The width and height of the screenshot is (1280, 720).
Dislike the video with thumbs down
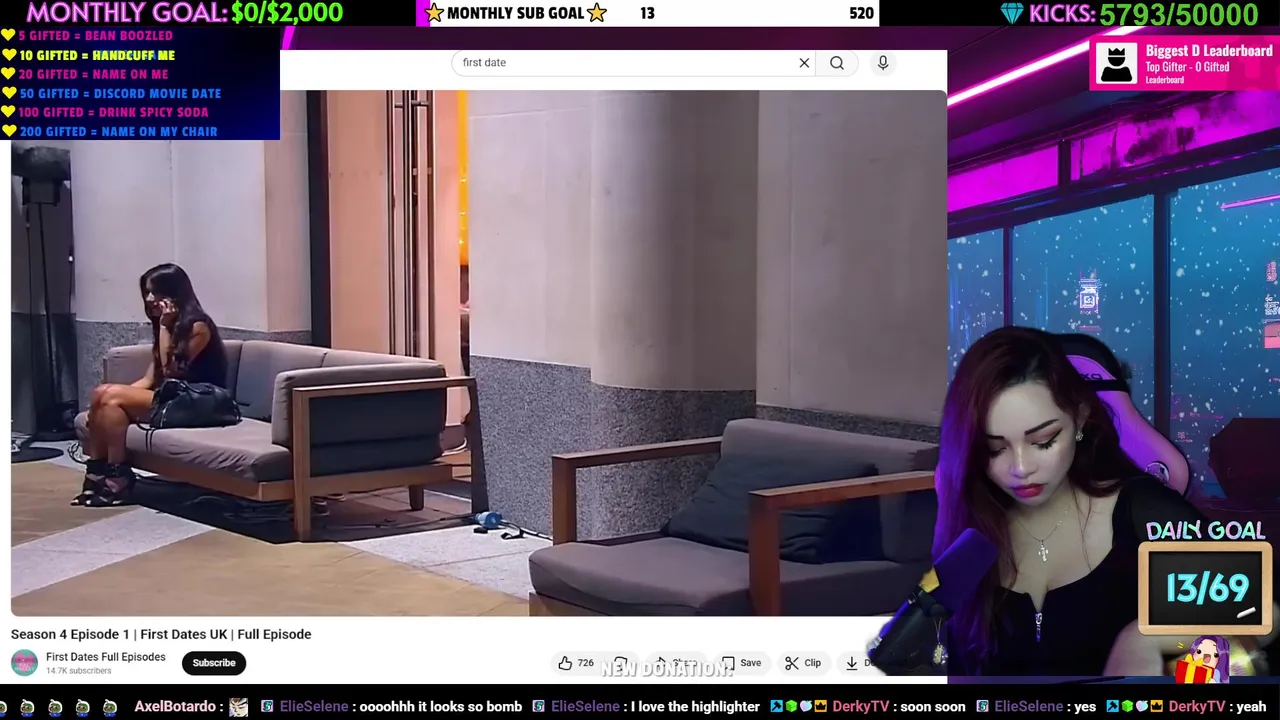[621, 663]
